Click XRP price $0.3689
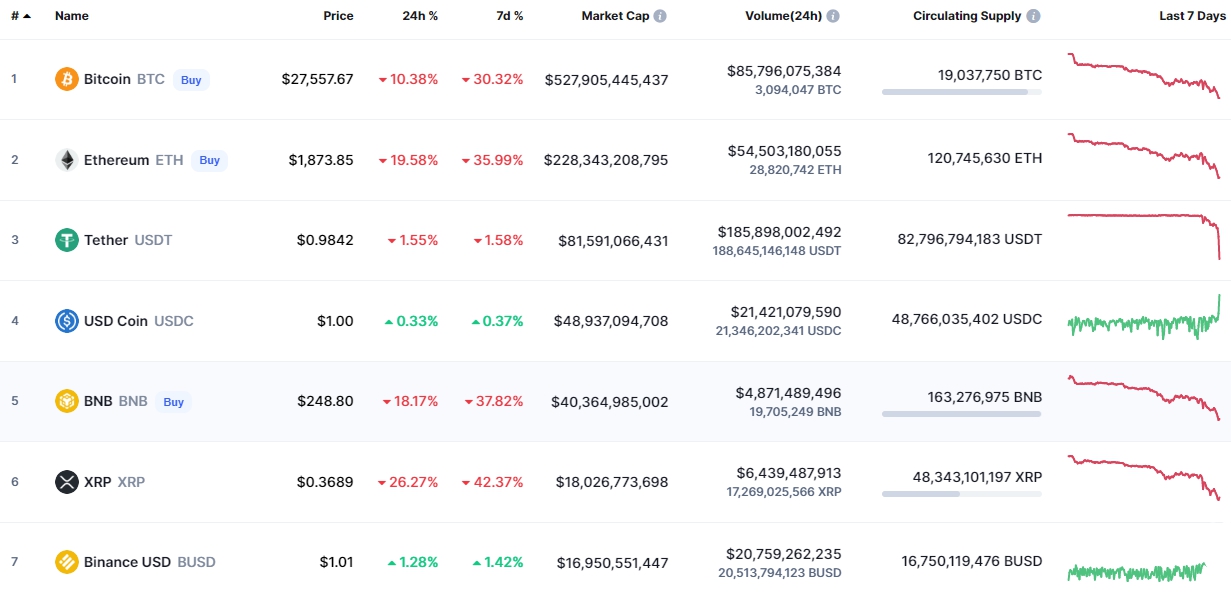The height and width of the screenshot is (594, 1231). pyautogui.click(x=325, y=482)
